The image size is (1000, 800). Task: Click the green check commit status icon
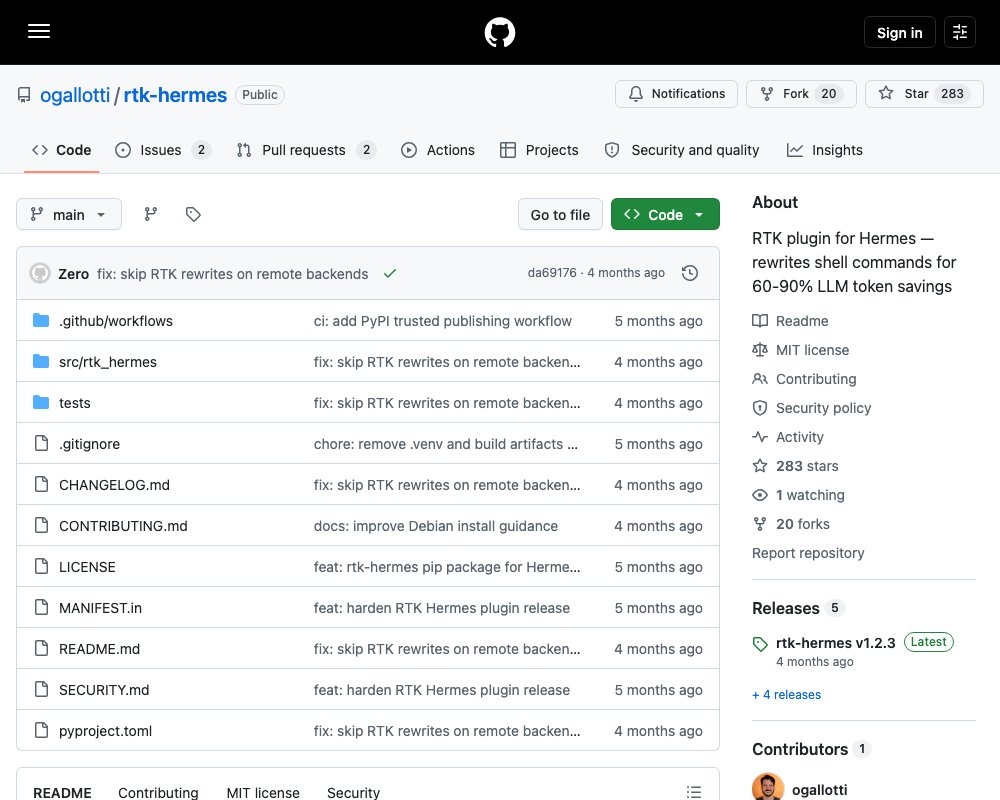(x=390, y=274)
